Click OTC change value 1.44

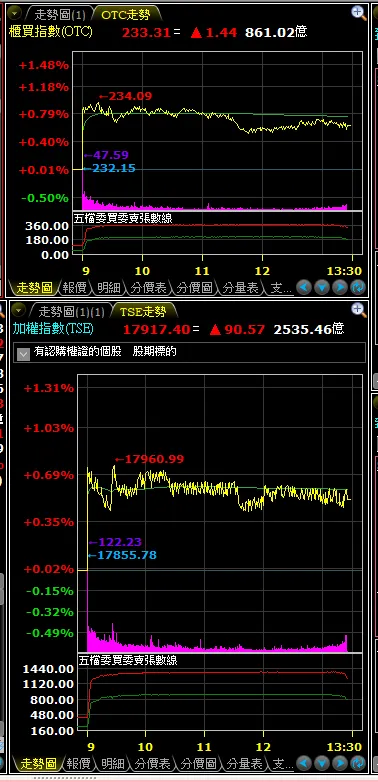click(x=220, y=32)
